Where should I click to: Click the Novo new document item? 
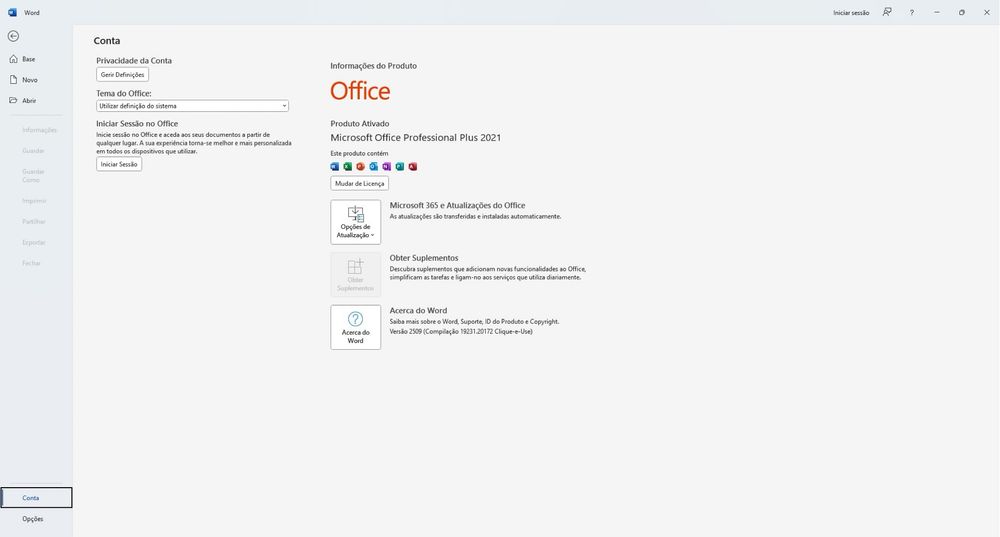point(36,80)
